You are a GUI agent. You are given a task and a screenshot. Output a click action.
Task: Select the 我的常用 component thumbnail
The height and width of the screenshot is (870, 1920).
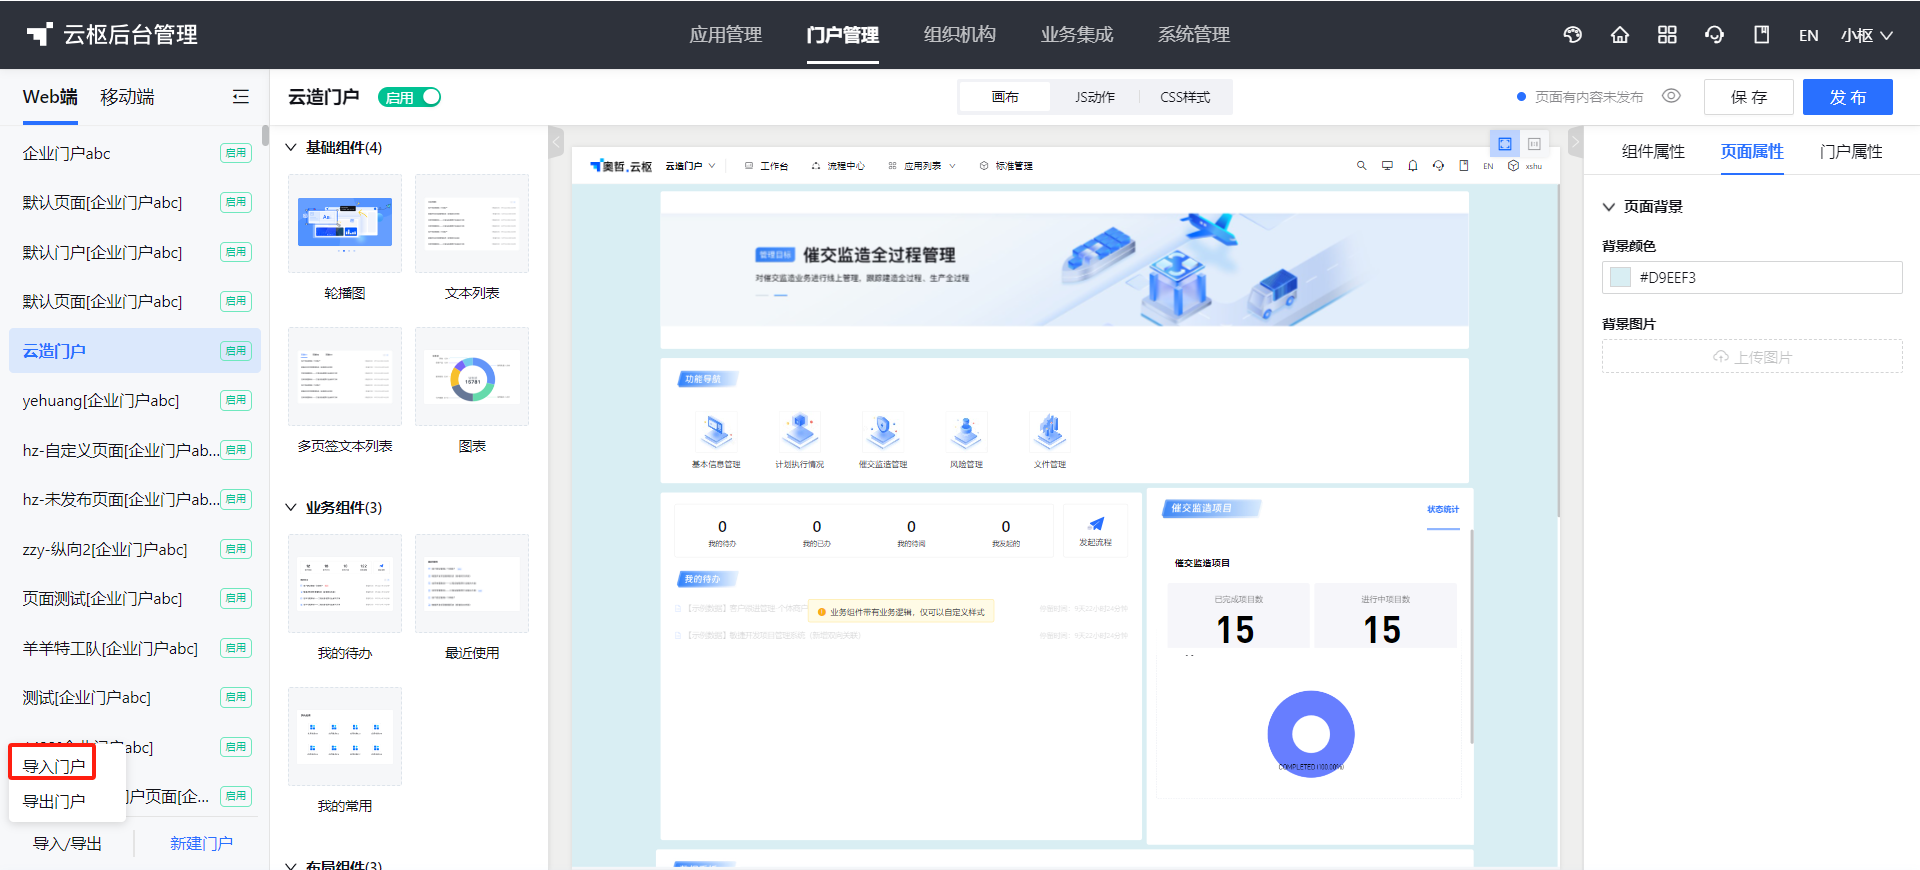click(x=345, y=736)
